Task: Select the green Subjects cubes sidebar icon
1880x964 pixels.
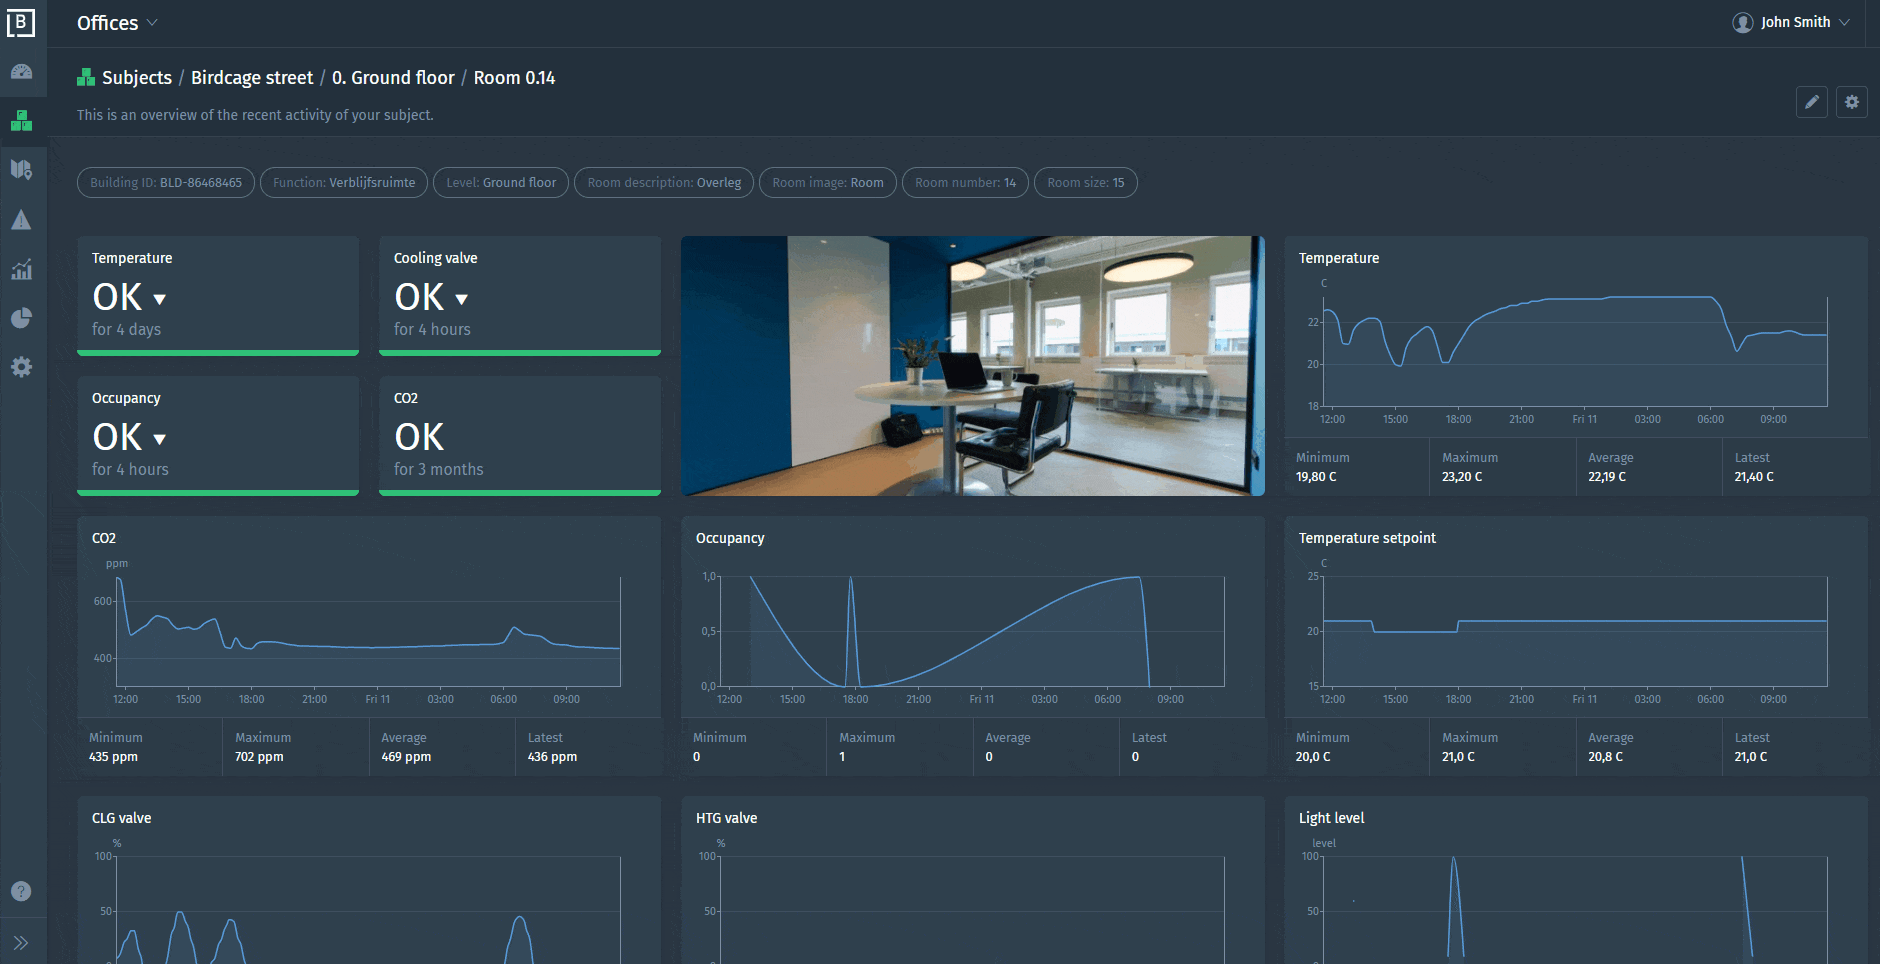Action: point(21,121)
